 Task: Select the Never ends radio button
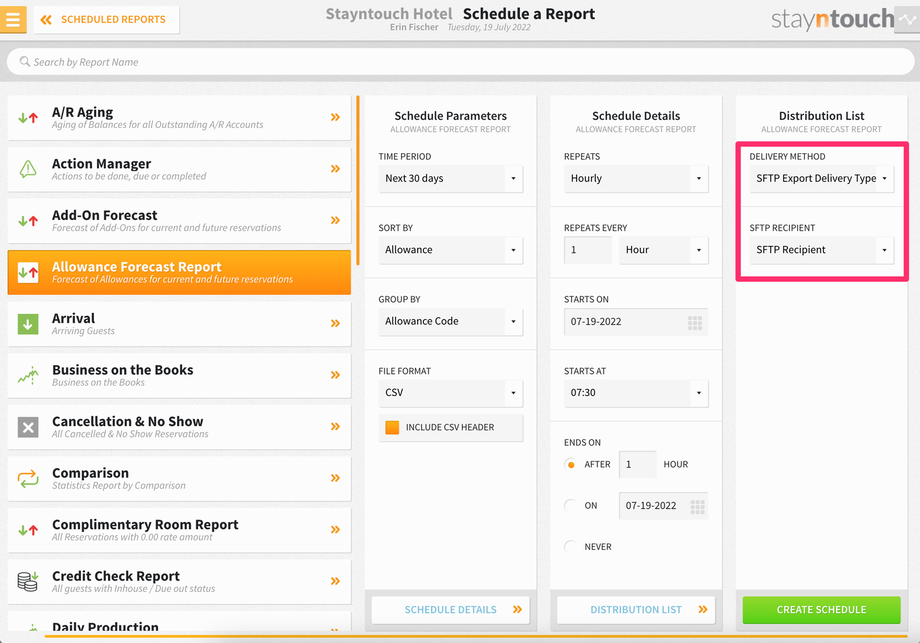click(570, 547)
